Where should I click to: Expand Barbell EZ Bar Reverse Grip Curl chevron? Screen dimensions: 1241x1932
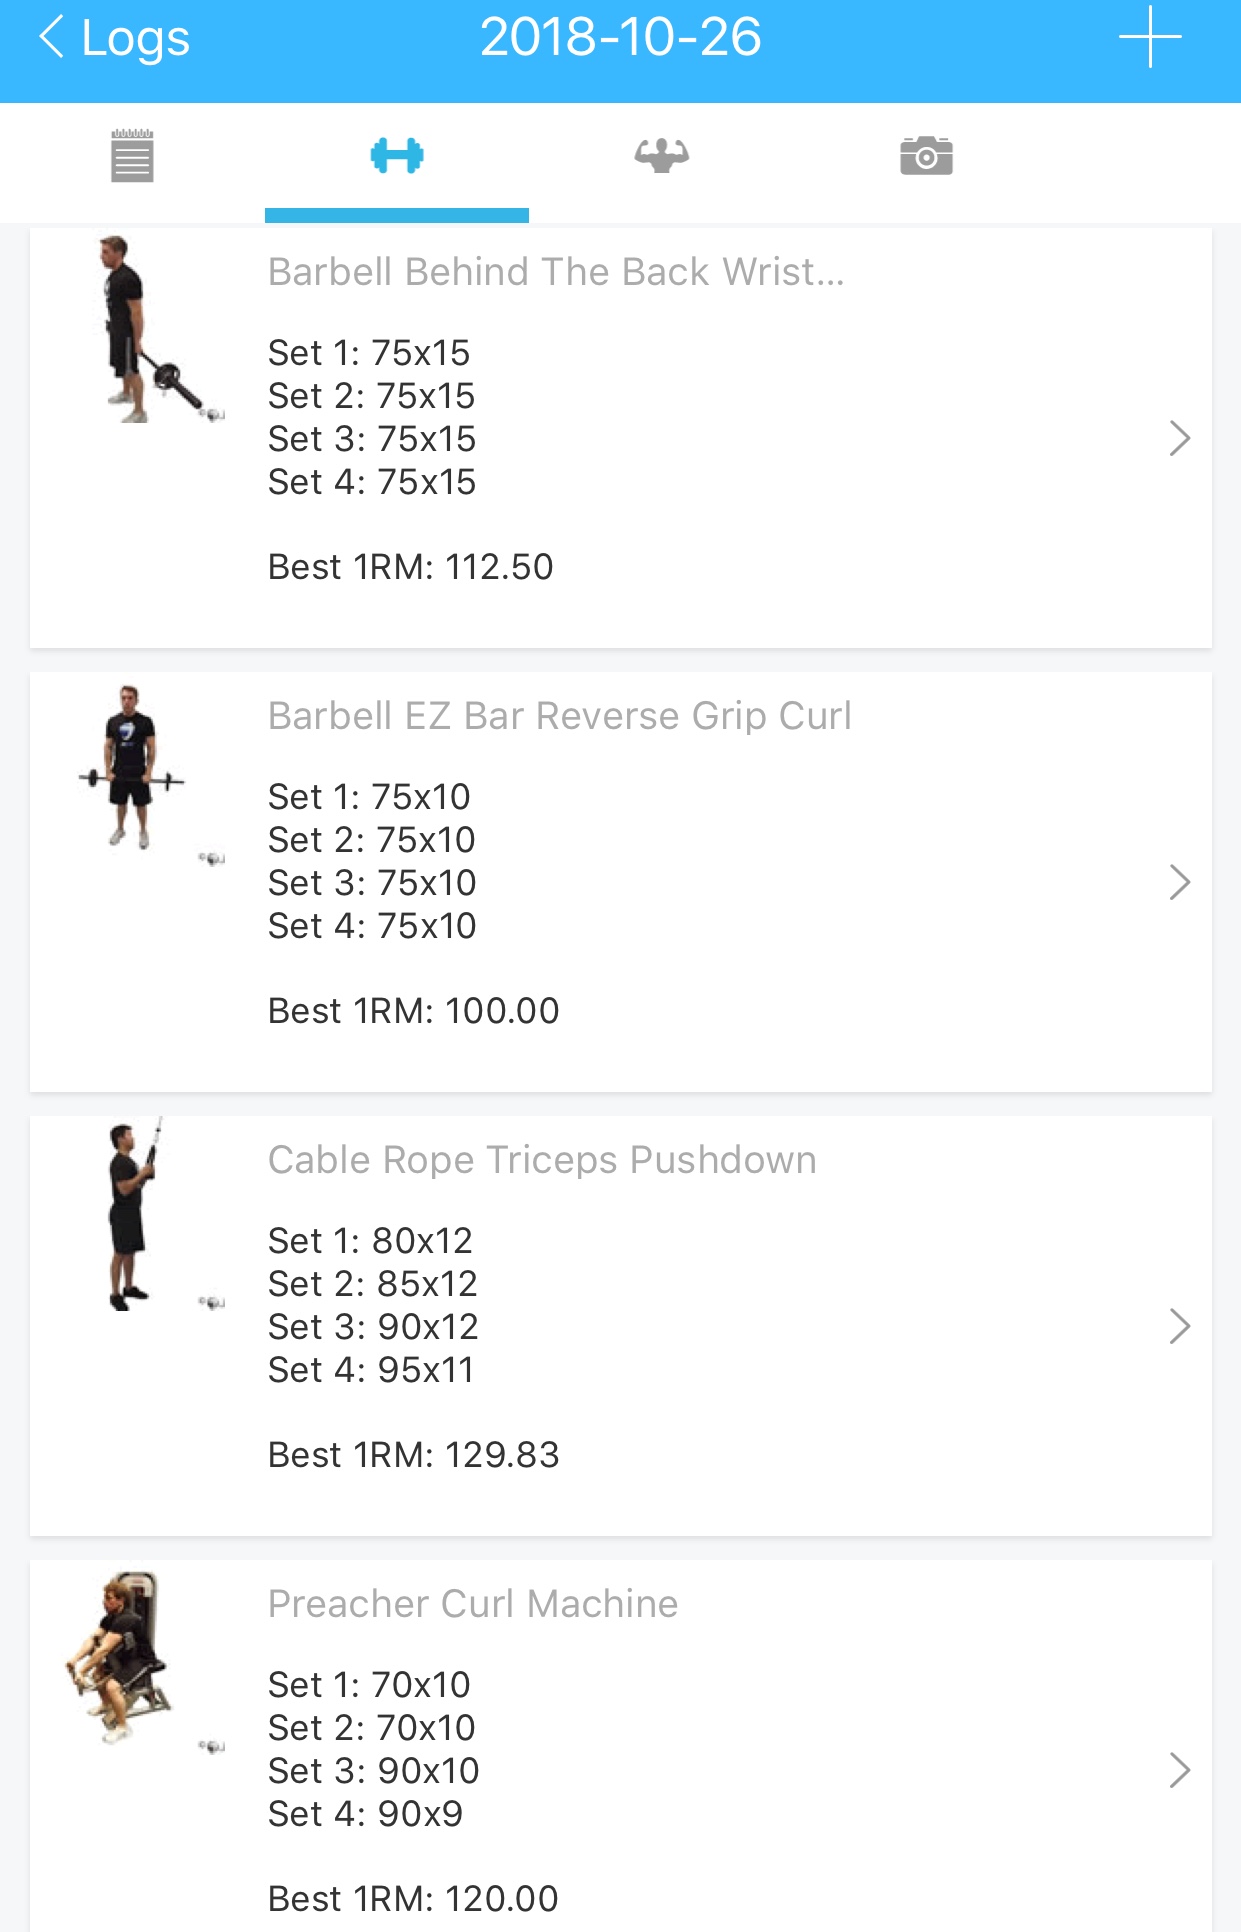pyautogui.click(x=1180, y=882)
